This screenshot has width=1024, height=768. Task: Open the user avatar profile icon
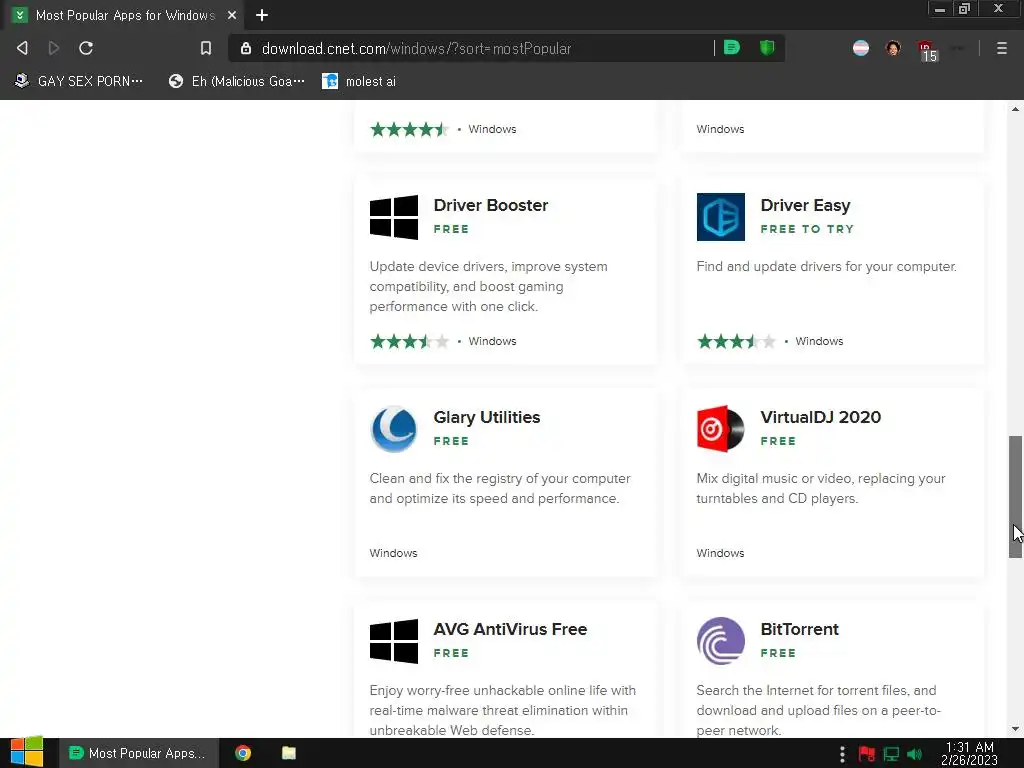click(893, 48)
